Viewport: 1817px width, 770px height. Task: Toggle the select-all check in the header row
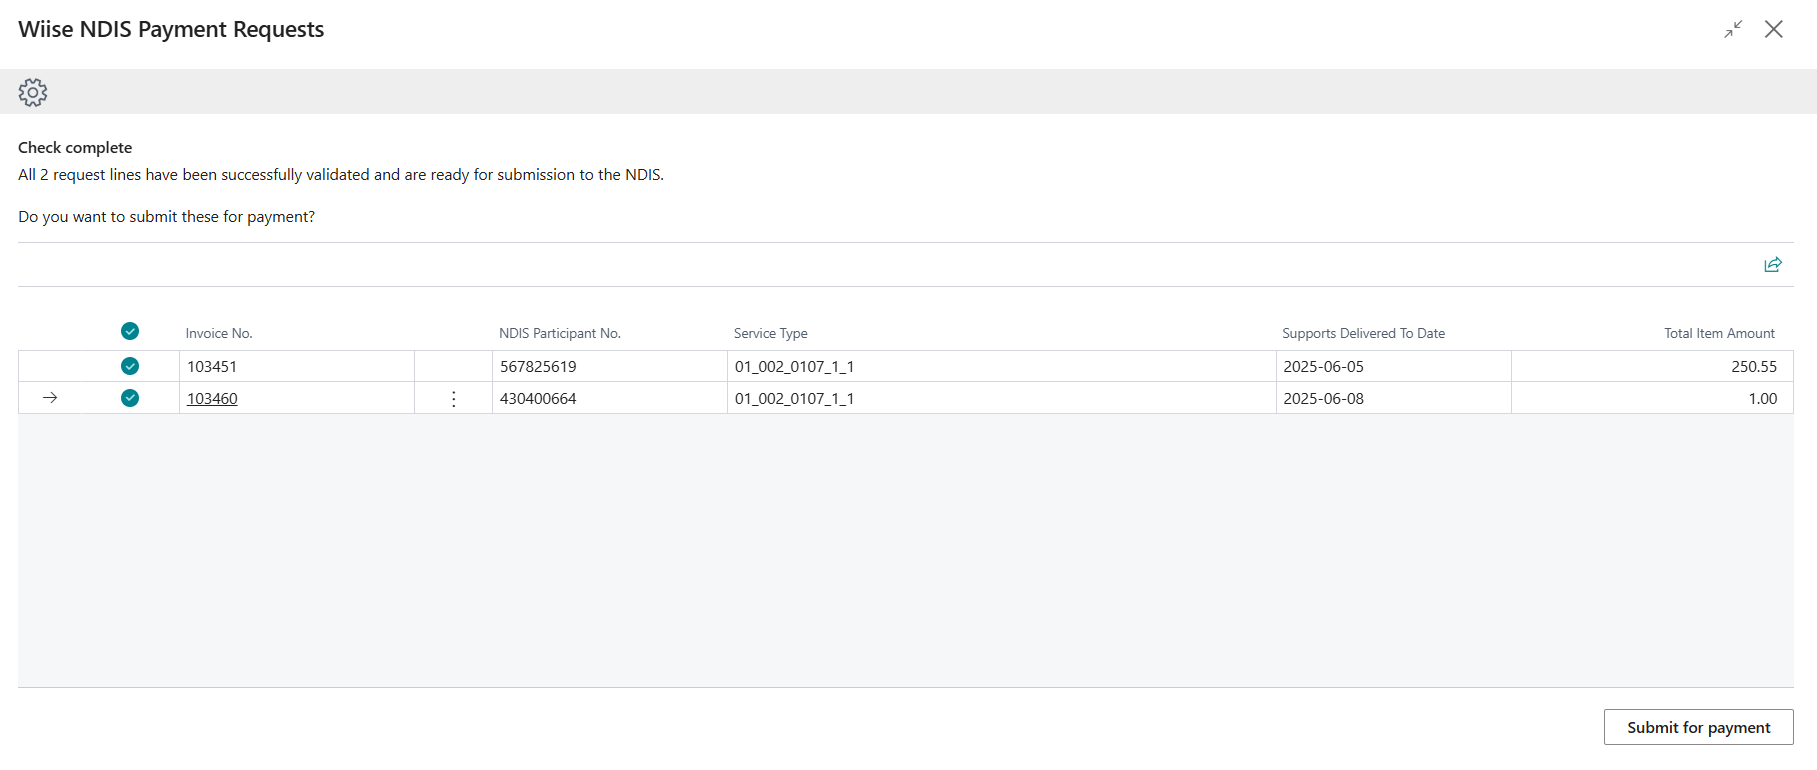(x=130, y=331)
